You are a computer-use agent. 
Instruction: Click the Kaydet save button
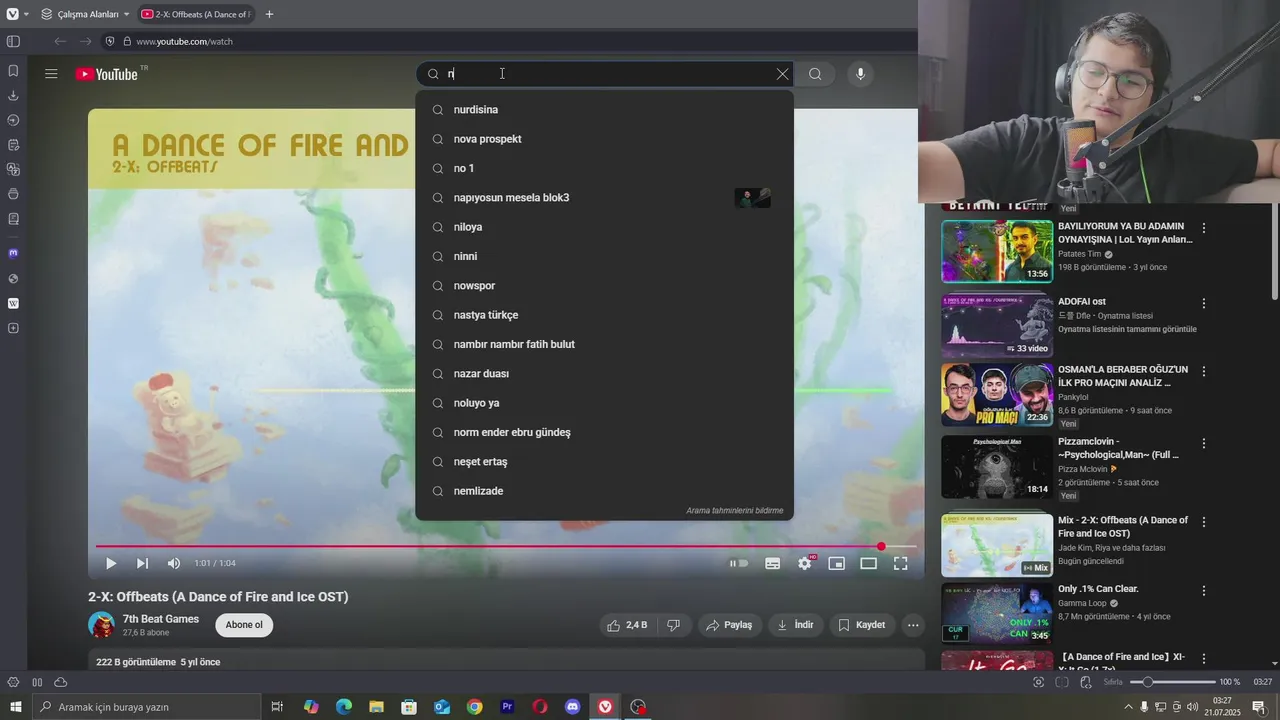[x=862, y=625]
